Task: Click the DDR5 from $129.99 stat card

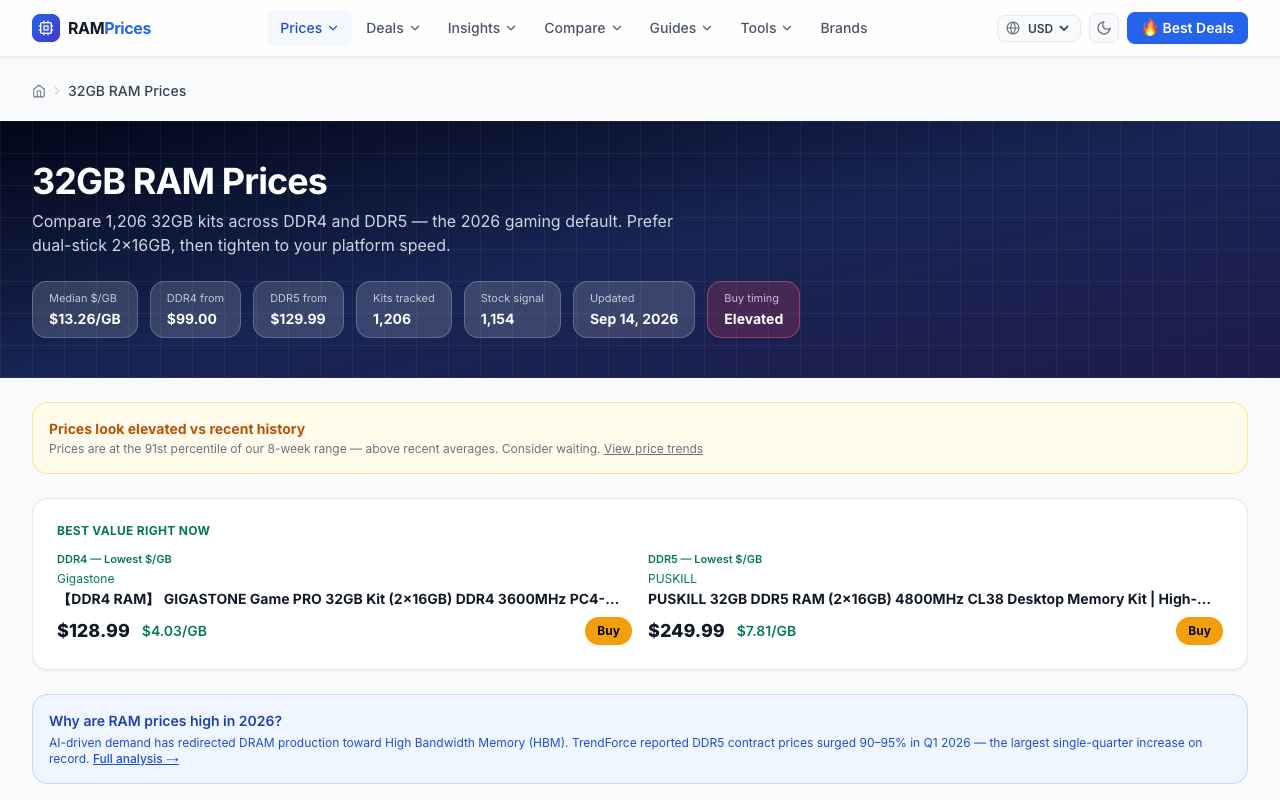Action: 298,309
